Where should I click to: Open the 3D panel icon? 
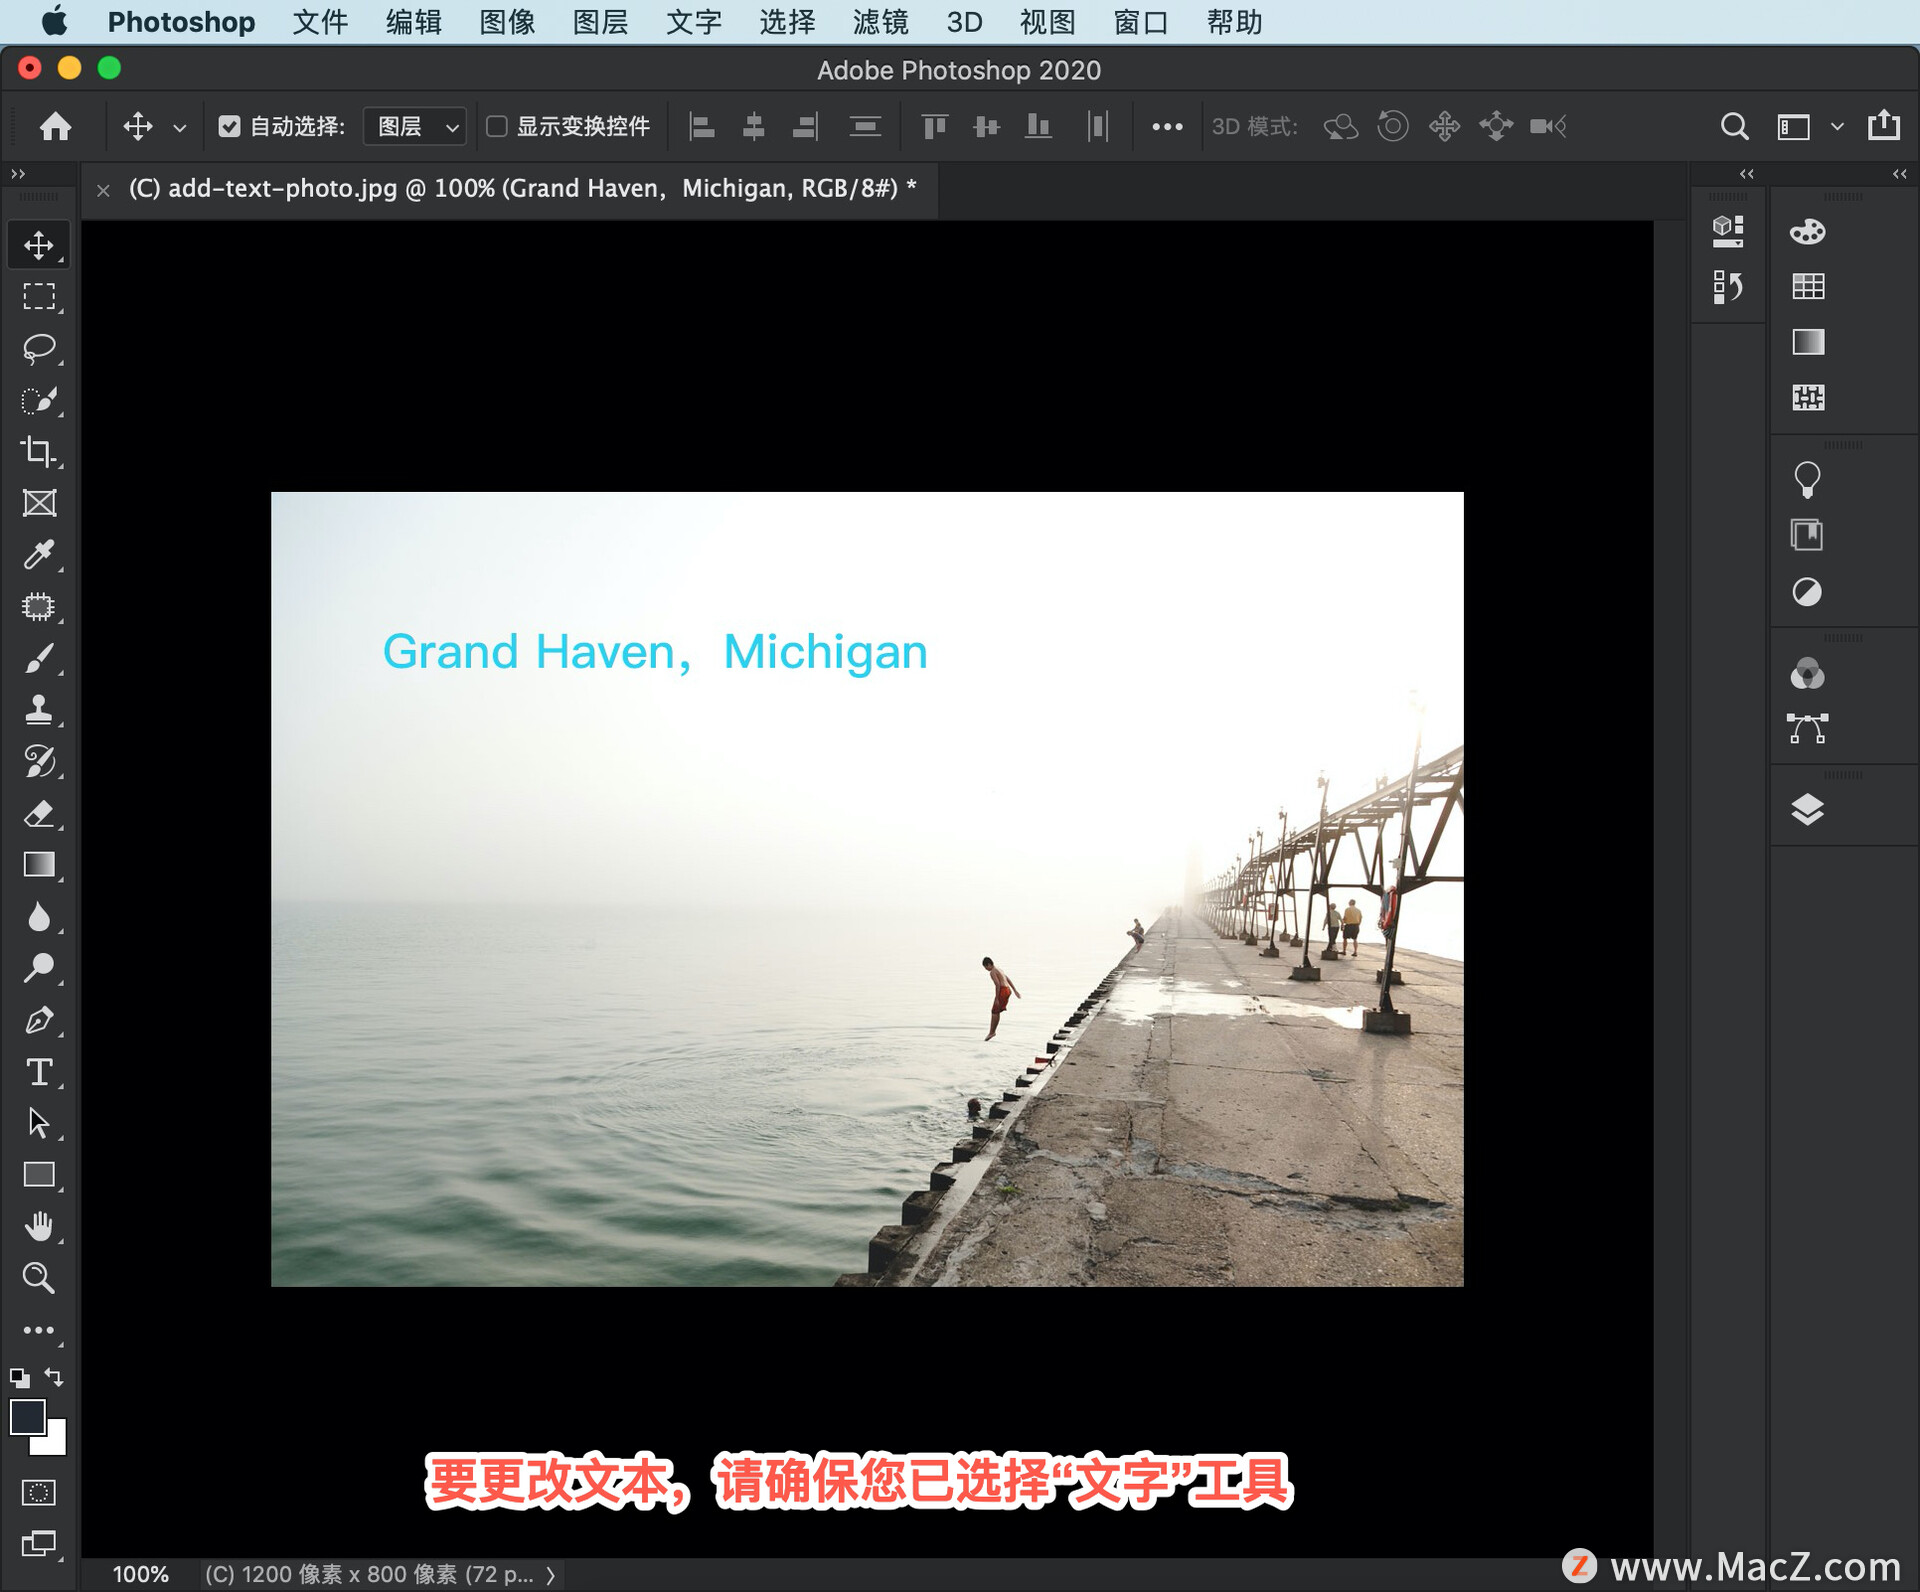1727,232
